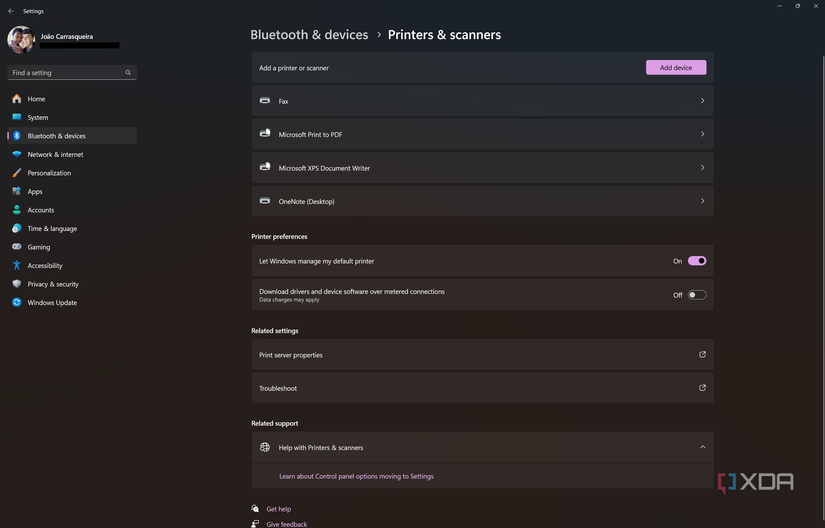Screen dimensions: 825x528
Task: Go to System in sidebar
Action: pyautogui.click(x=38, y=117)
